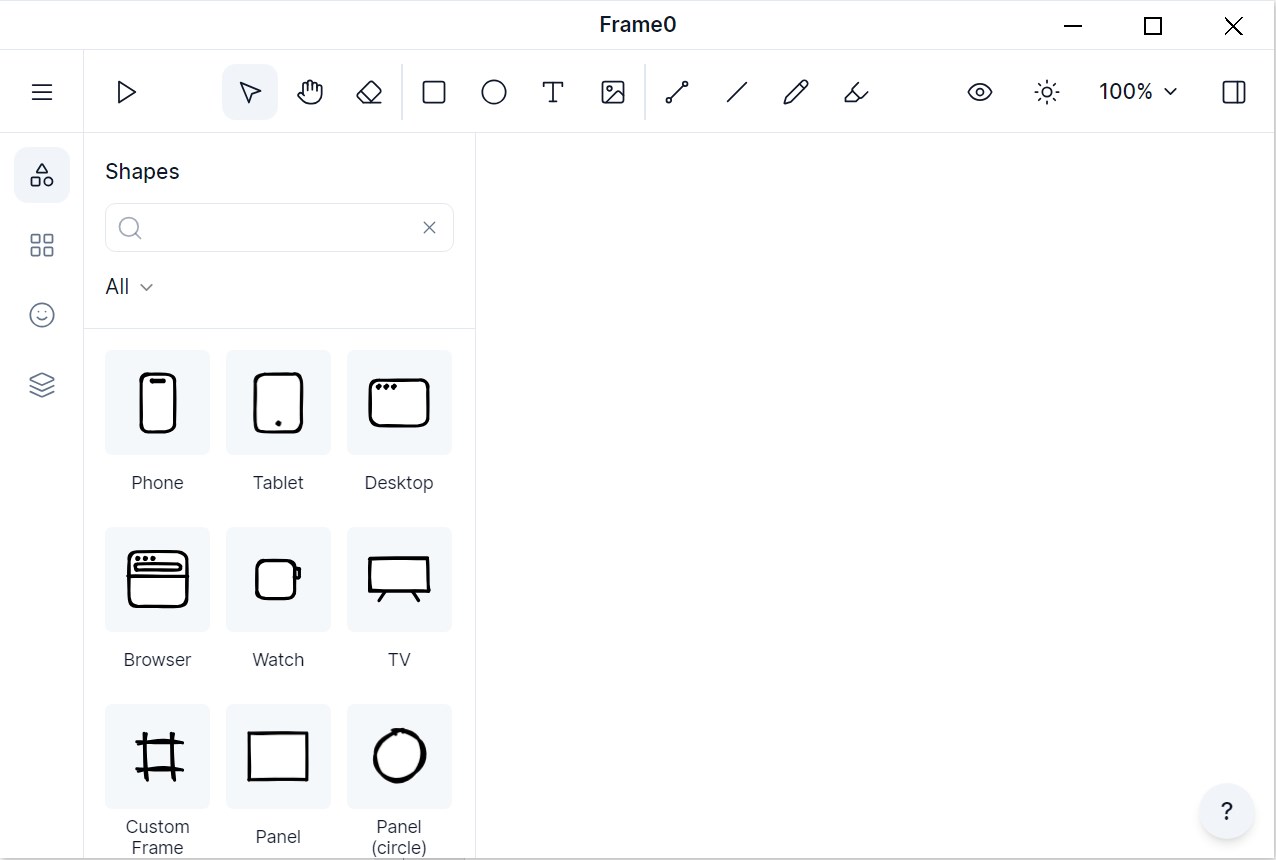Open the emoji Icons sidebar tab
The width and height of the screenshot is (1276, 860).
pos(42,315)
